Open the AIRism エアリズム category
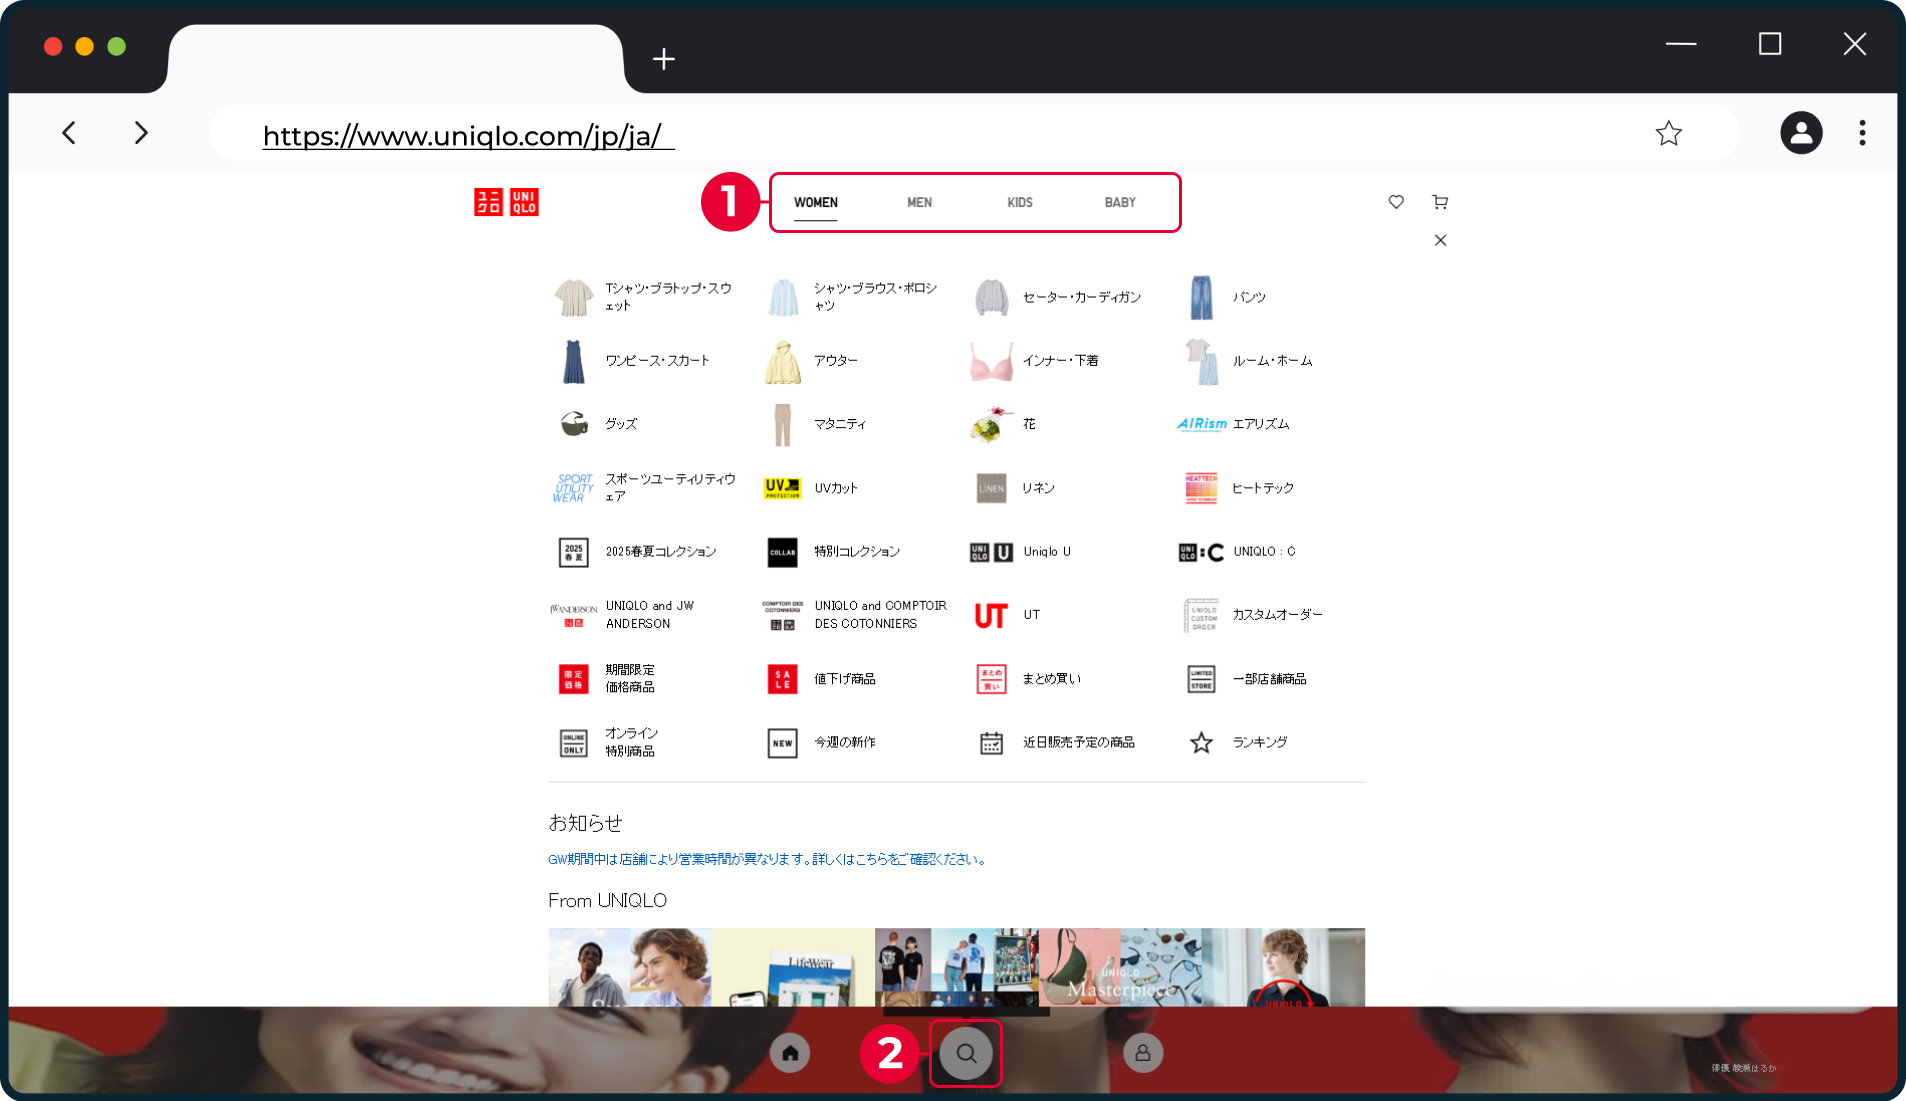This screenshot has width=1906, height=1101. 1234,424
